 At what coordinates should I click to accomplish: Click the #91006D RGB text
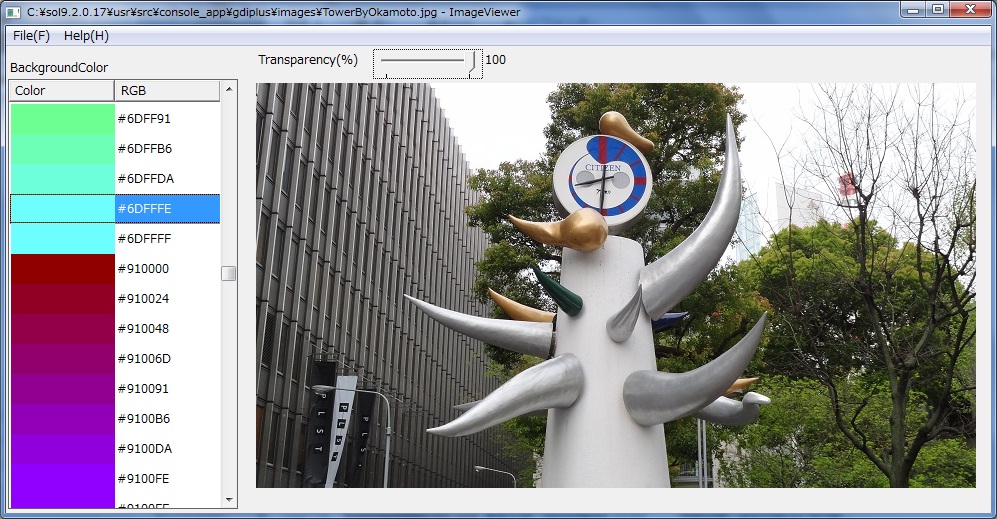tap(144, 358)
